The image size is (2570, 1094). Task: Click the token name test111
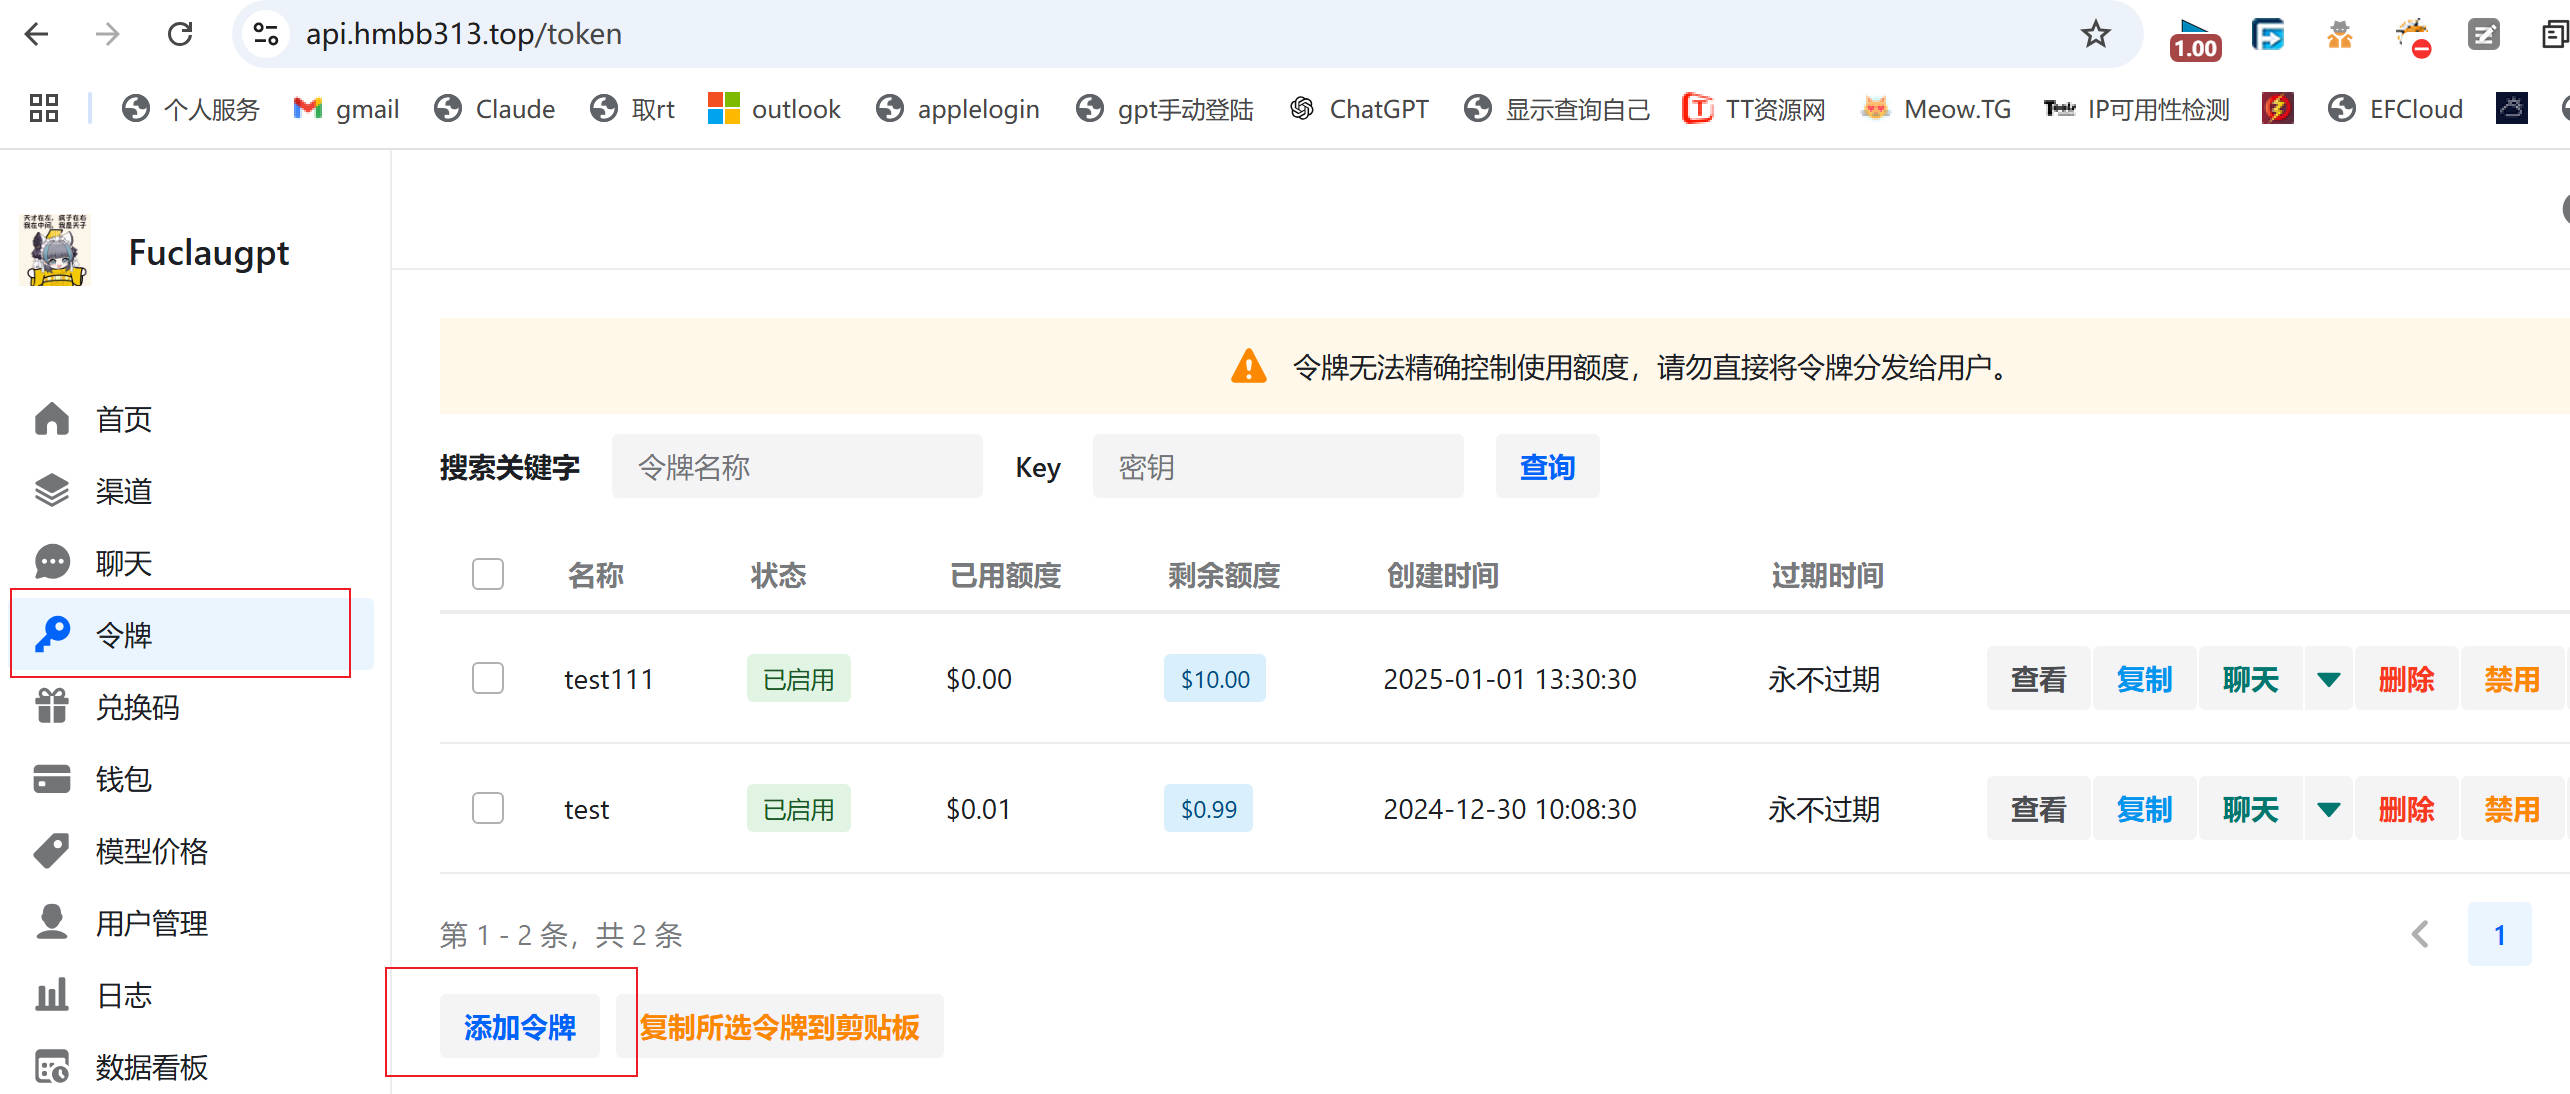(608, 679)
